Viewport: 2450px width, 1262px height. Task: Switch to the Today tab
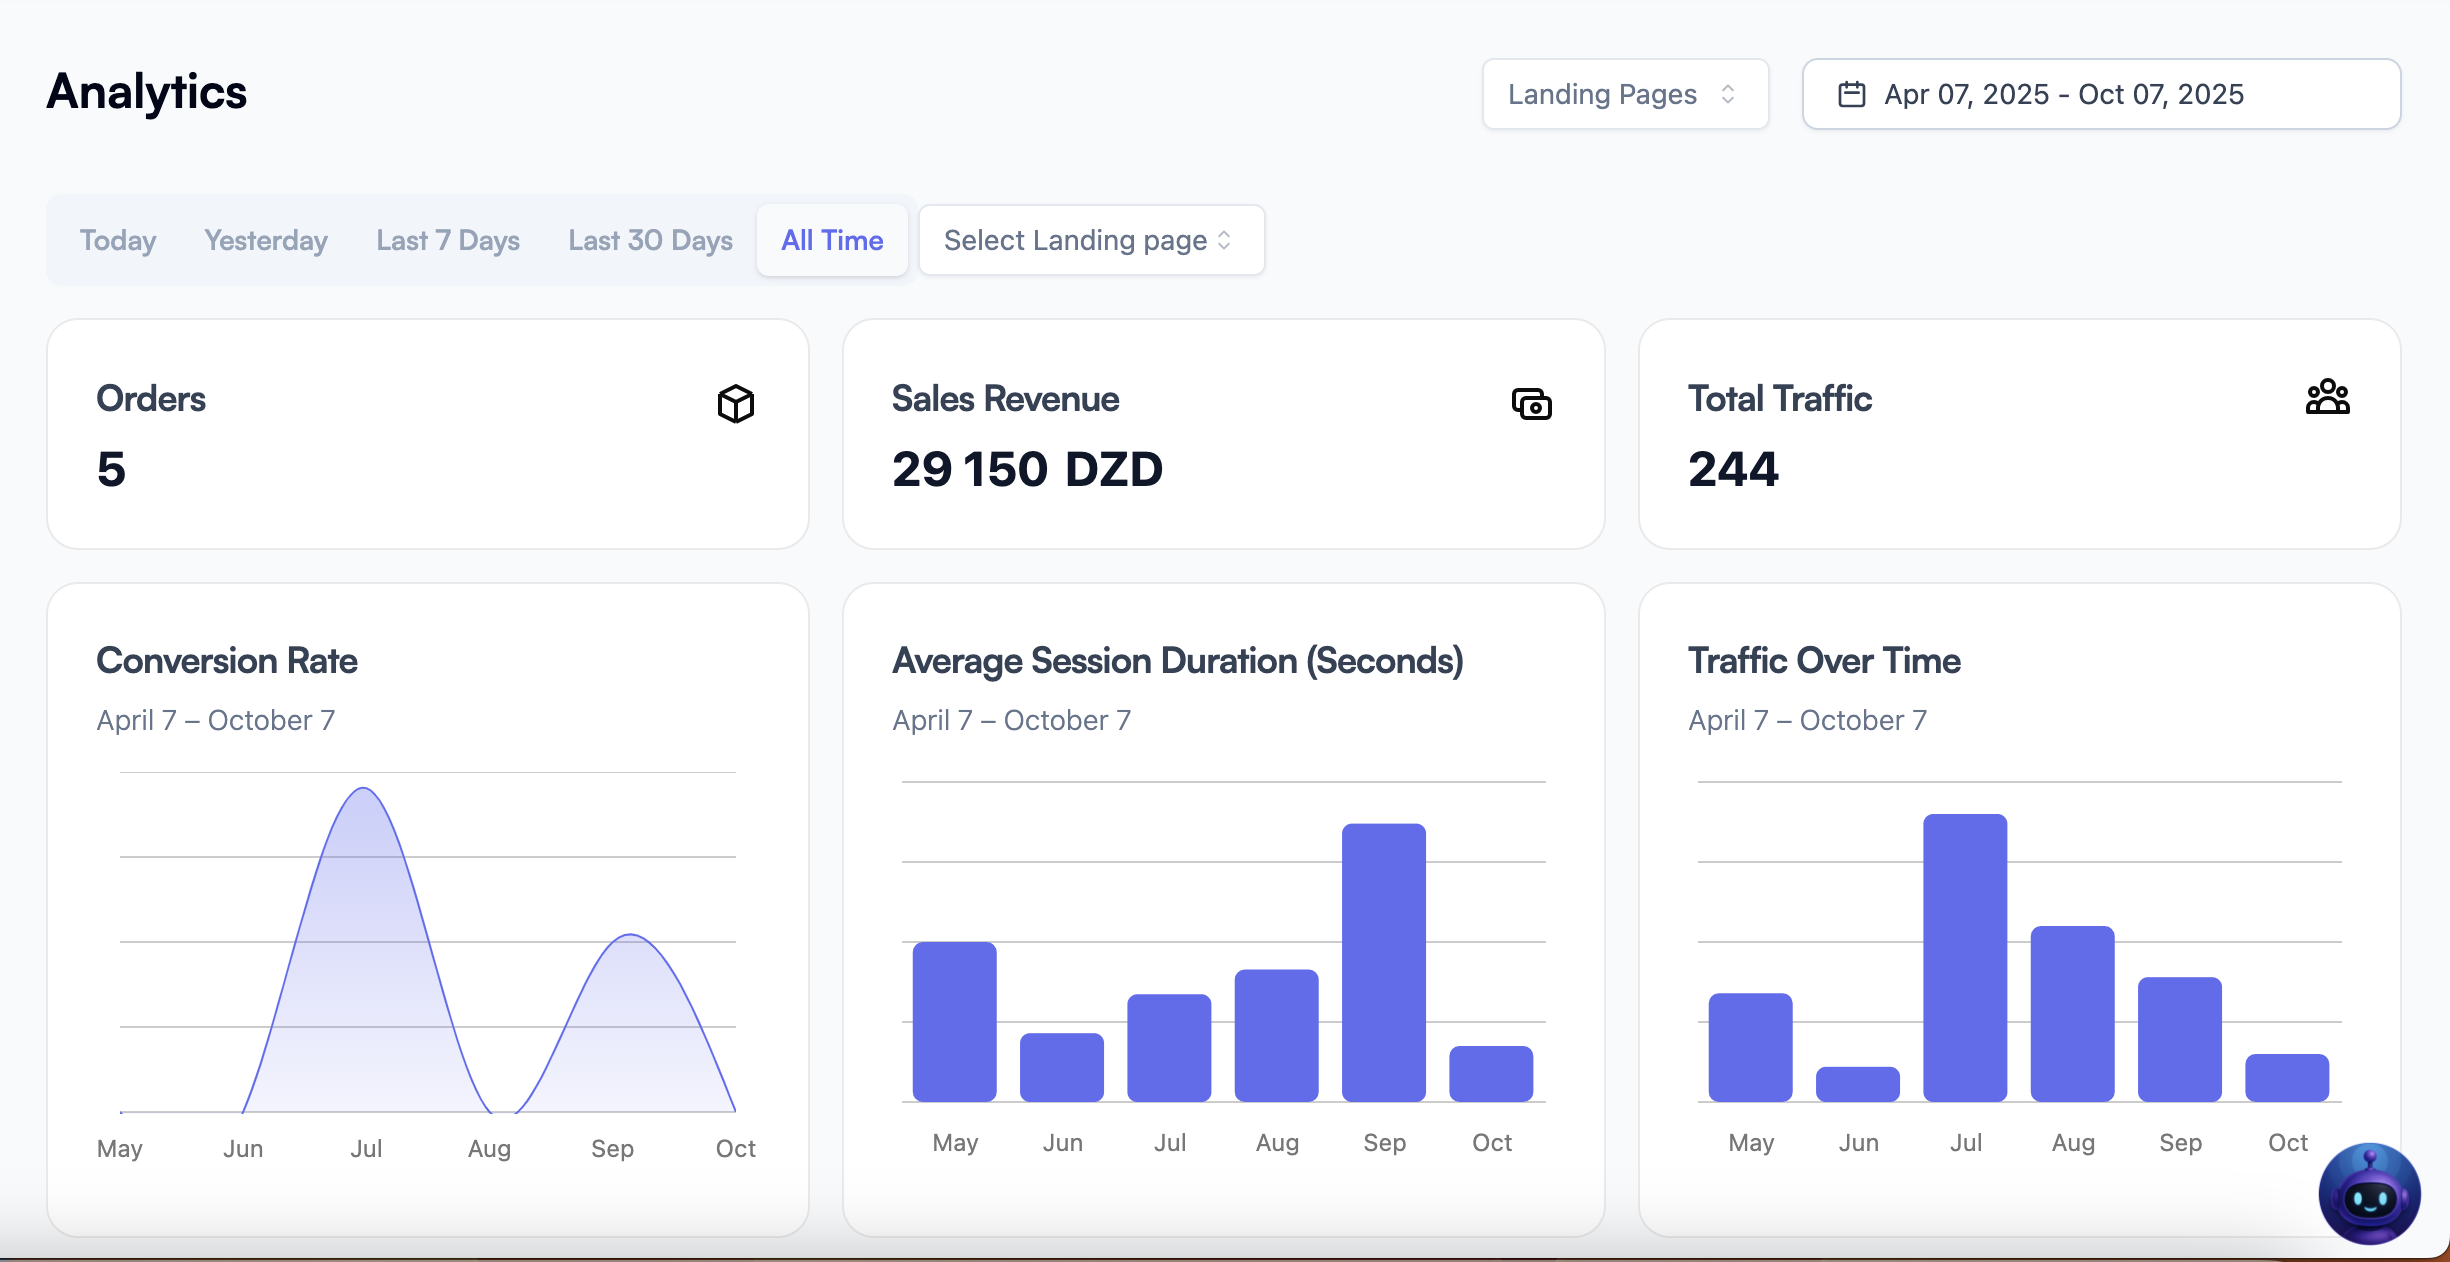click(118, 240)
